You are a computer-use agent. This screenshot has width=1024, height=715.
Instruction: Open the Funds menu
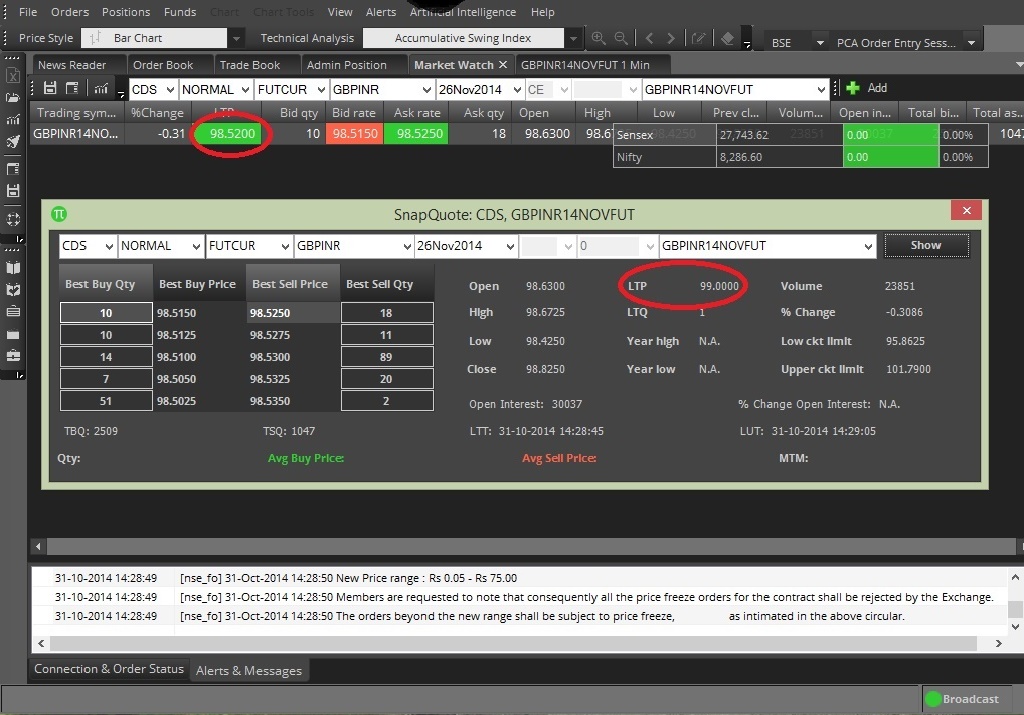[180, 12]
